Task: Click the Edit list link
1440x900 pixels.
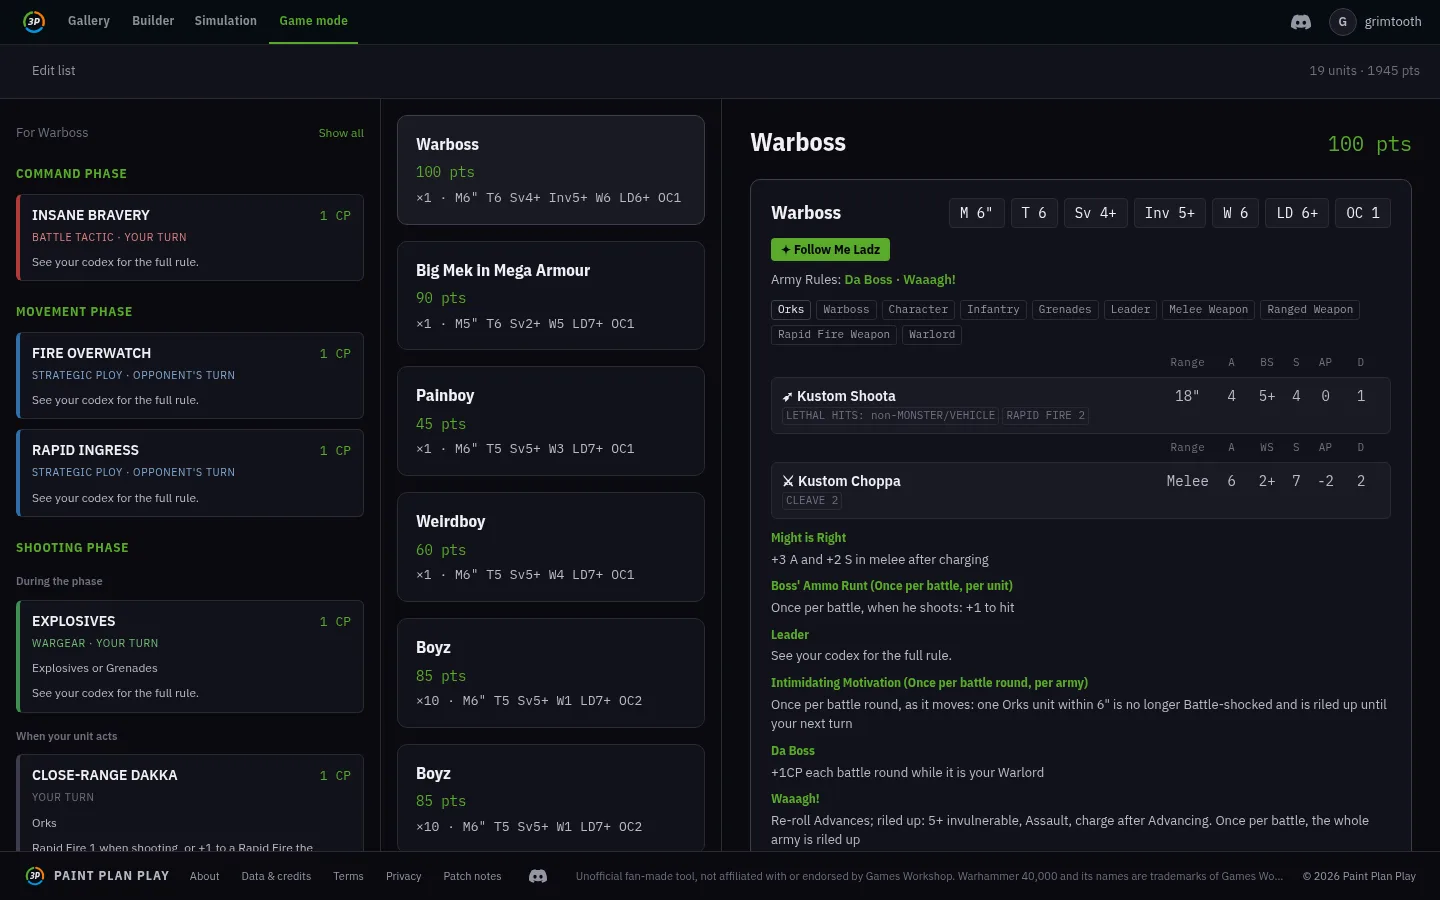Action: pyautogui.click(x=53, y=71)
